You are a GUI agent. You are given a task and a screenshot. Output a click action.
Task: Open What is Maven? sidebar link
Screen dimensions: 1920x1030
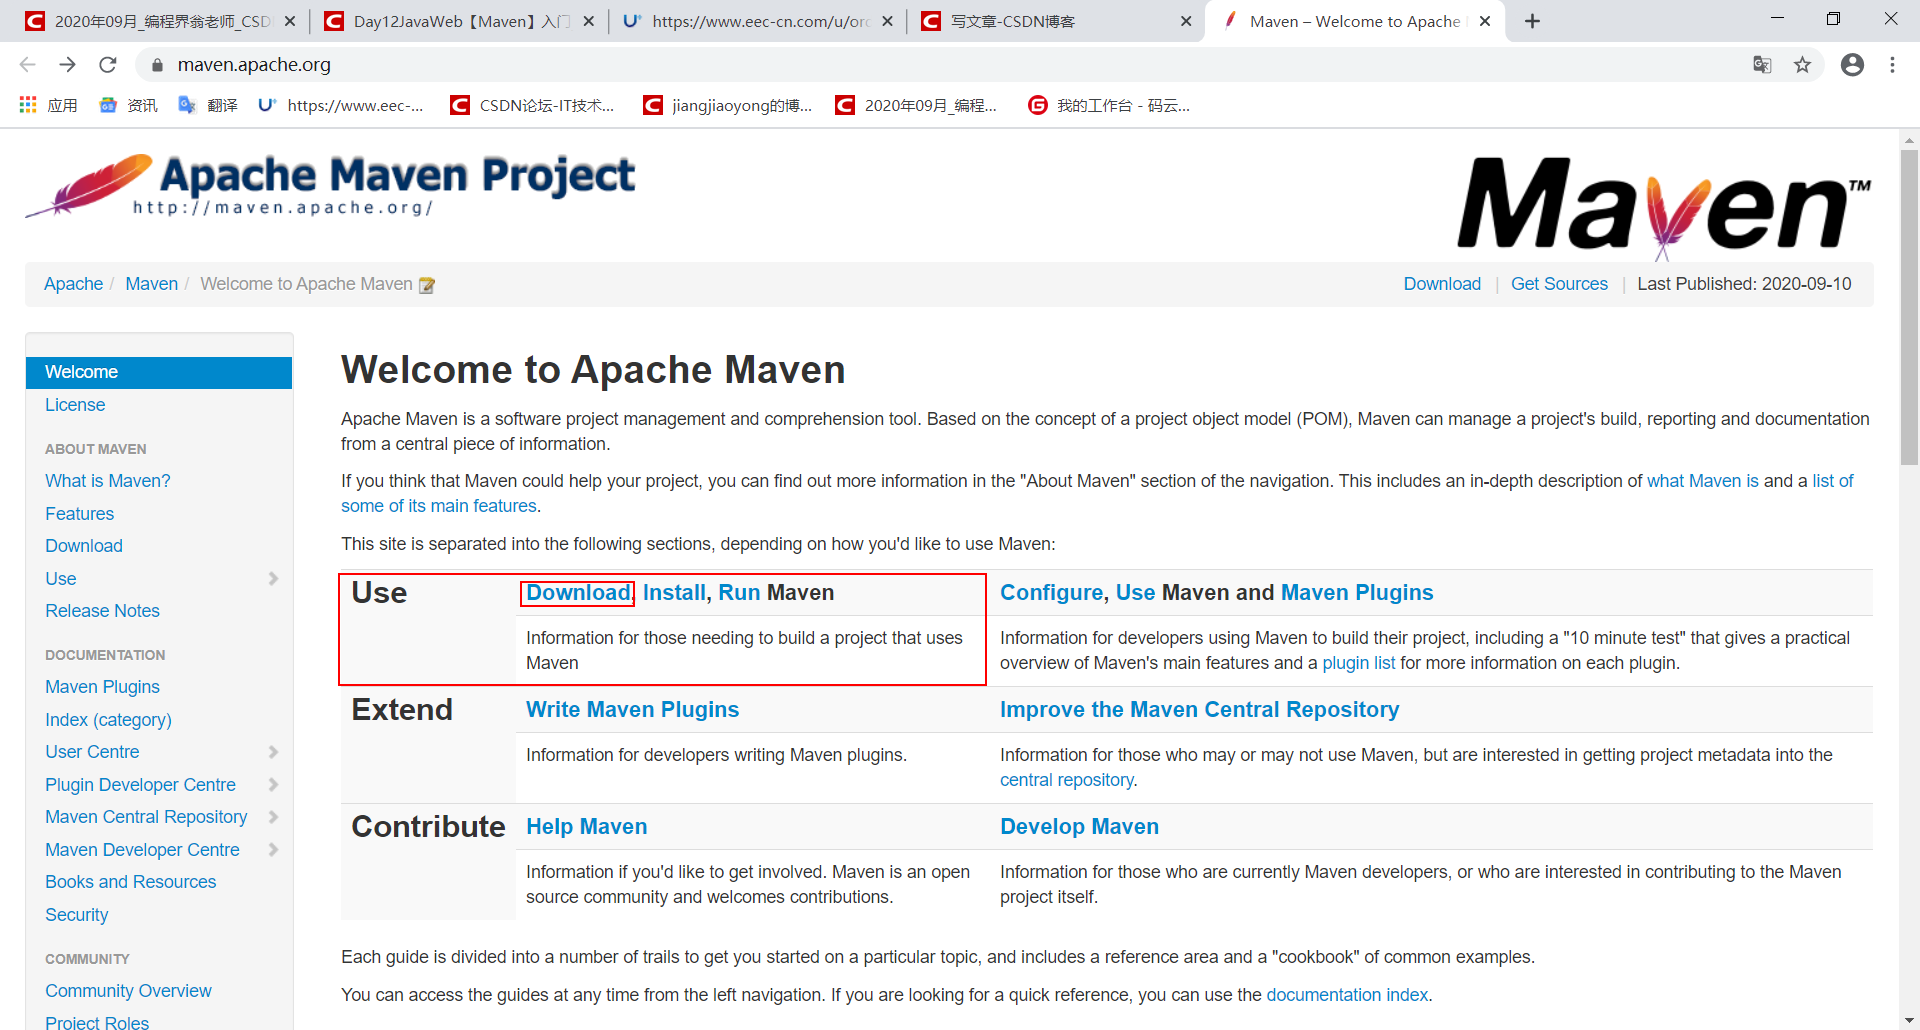click(108, 481)
